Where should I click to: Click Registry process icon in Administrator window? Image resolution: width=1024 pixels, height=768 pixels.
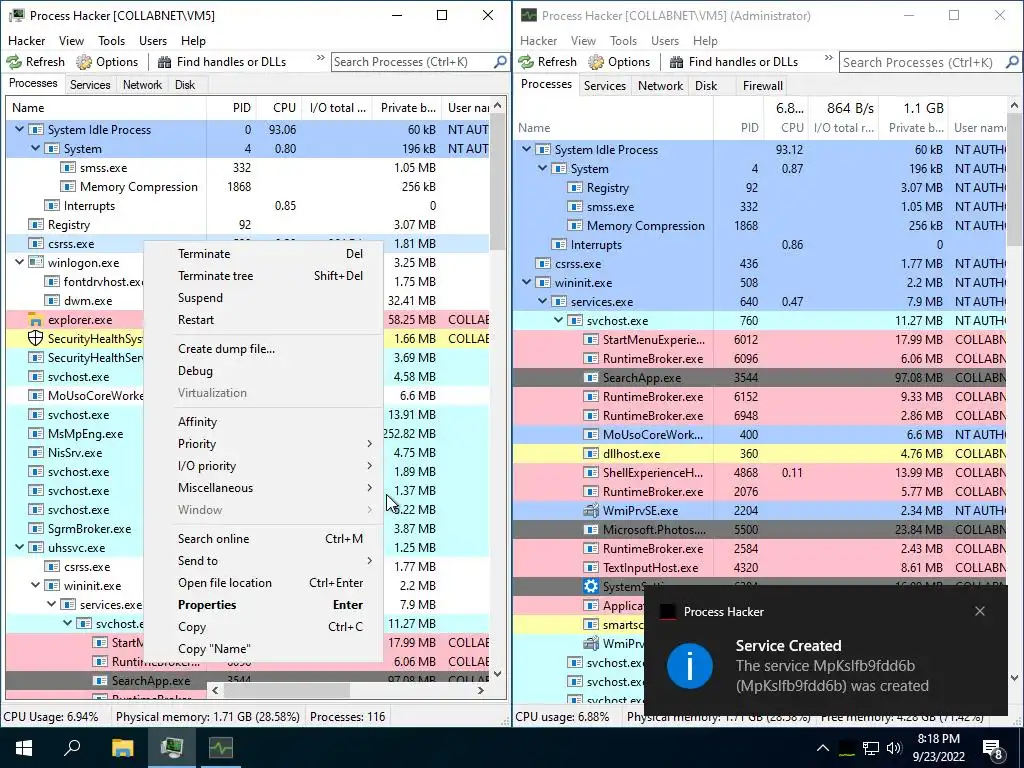[x=575, y=187]
